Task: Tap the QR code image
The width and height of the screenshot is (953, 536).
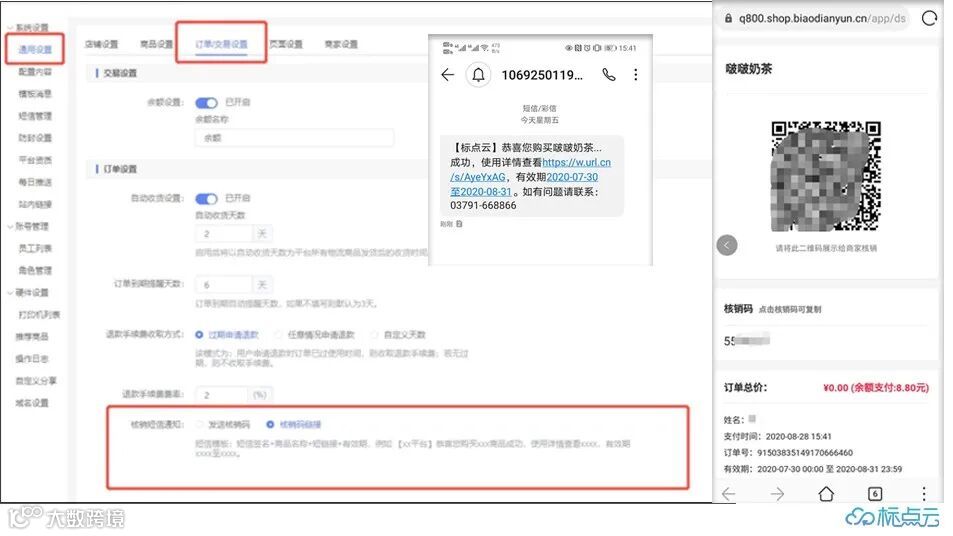Action: pos(826,176)
